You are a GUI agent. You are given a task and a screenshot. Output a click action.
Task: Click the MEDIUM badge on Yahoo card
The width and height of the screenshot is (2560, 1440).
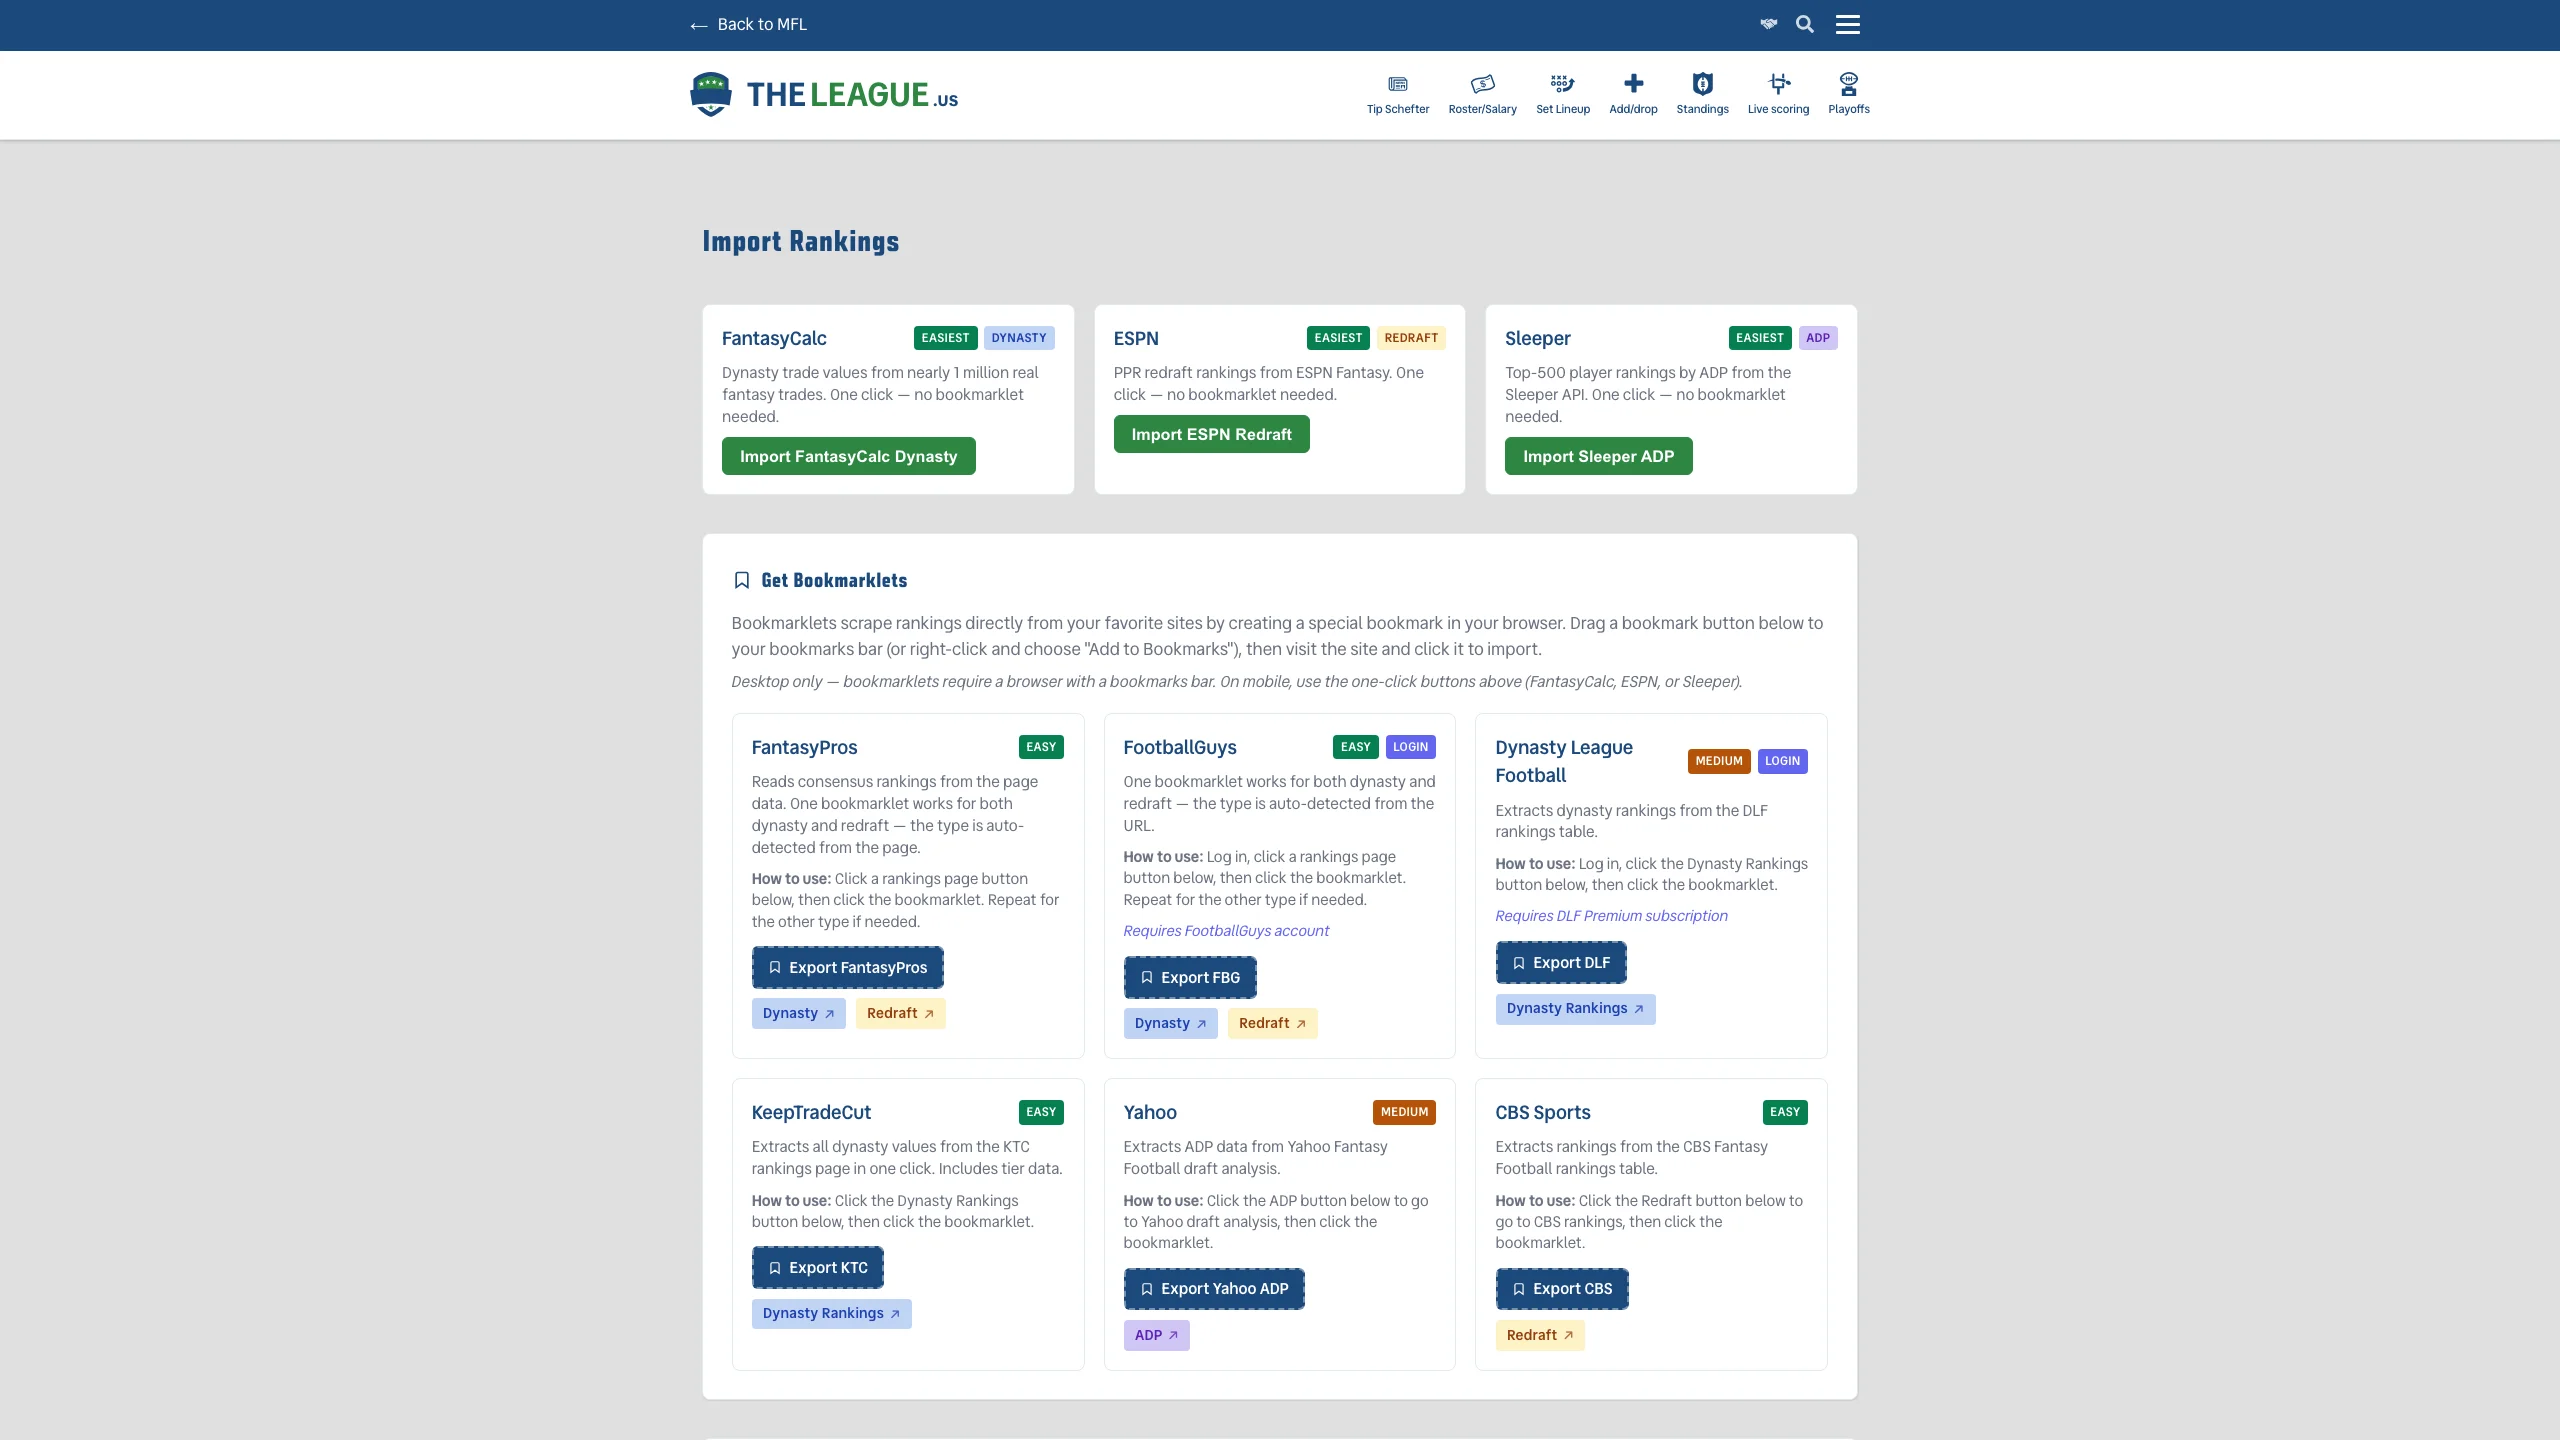[x=1404, y=1112]
